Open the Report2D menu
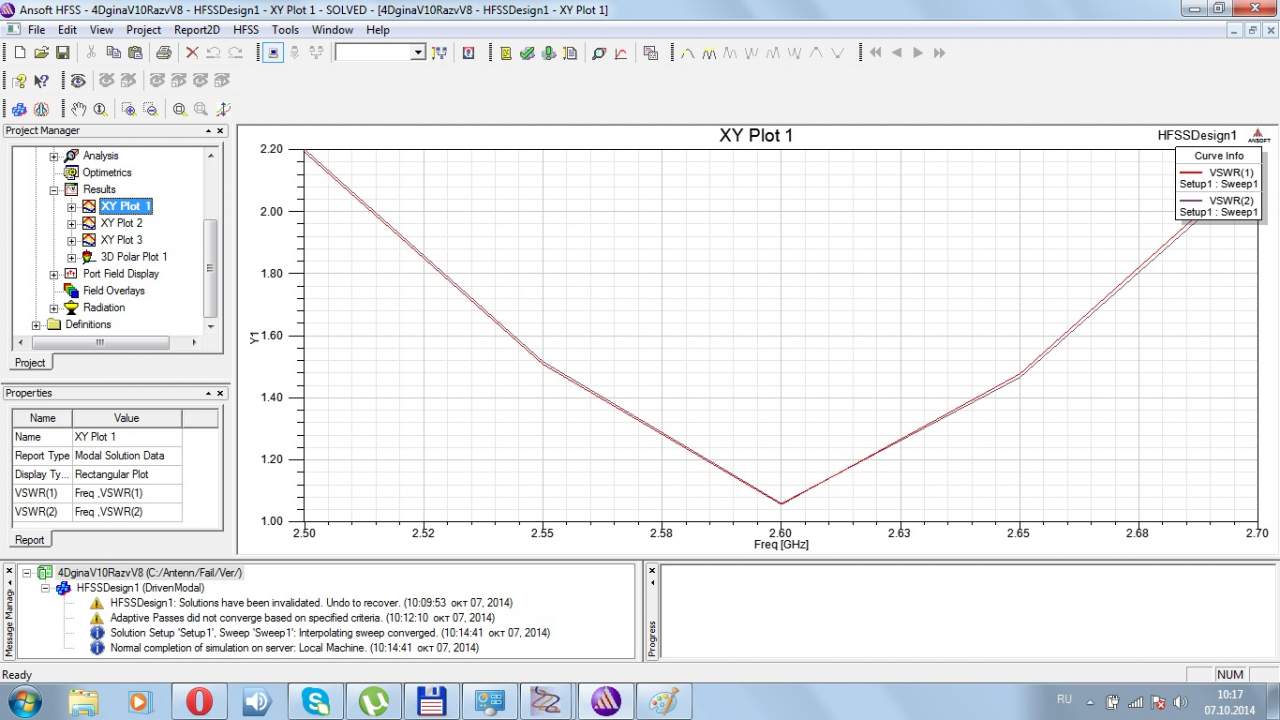This screenshot has height=720, width=1280. (196, 30)
